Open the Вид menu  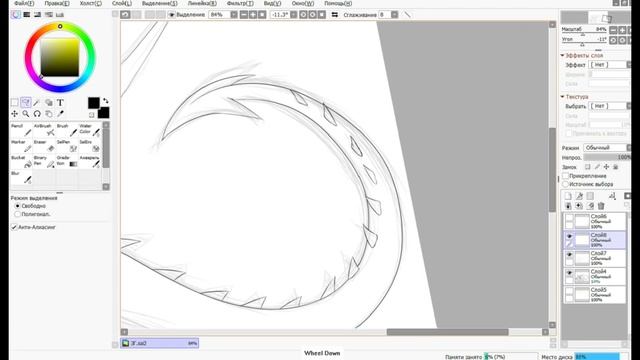pyautogui.click(x=272, y=3)
